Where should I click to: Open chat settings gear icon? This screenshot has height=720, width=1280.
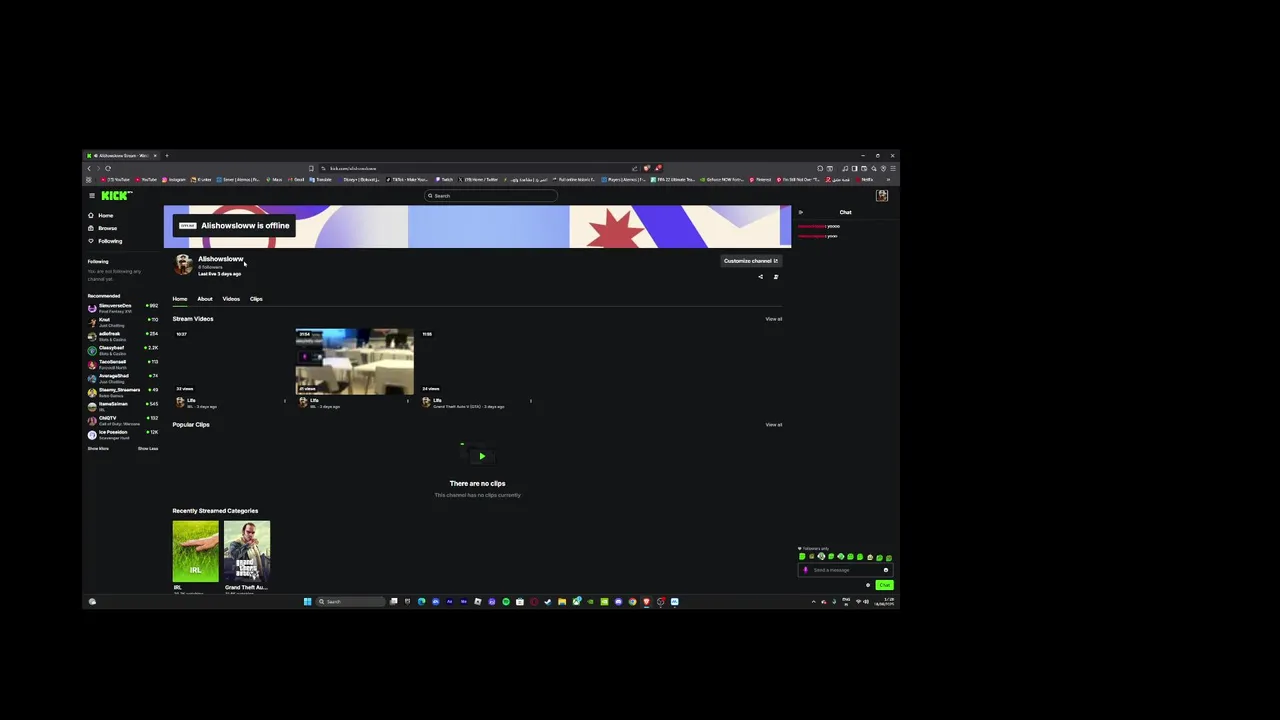867,585
